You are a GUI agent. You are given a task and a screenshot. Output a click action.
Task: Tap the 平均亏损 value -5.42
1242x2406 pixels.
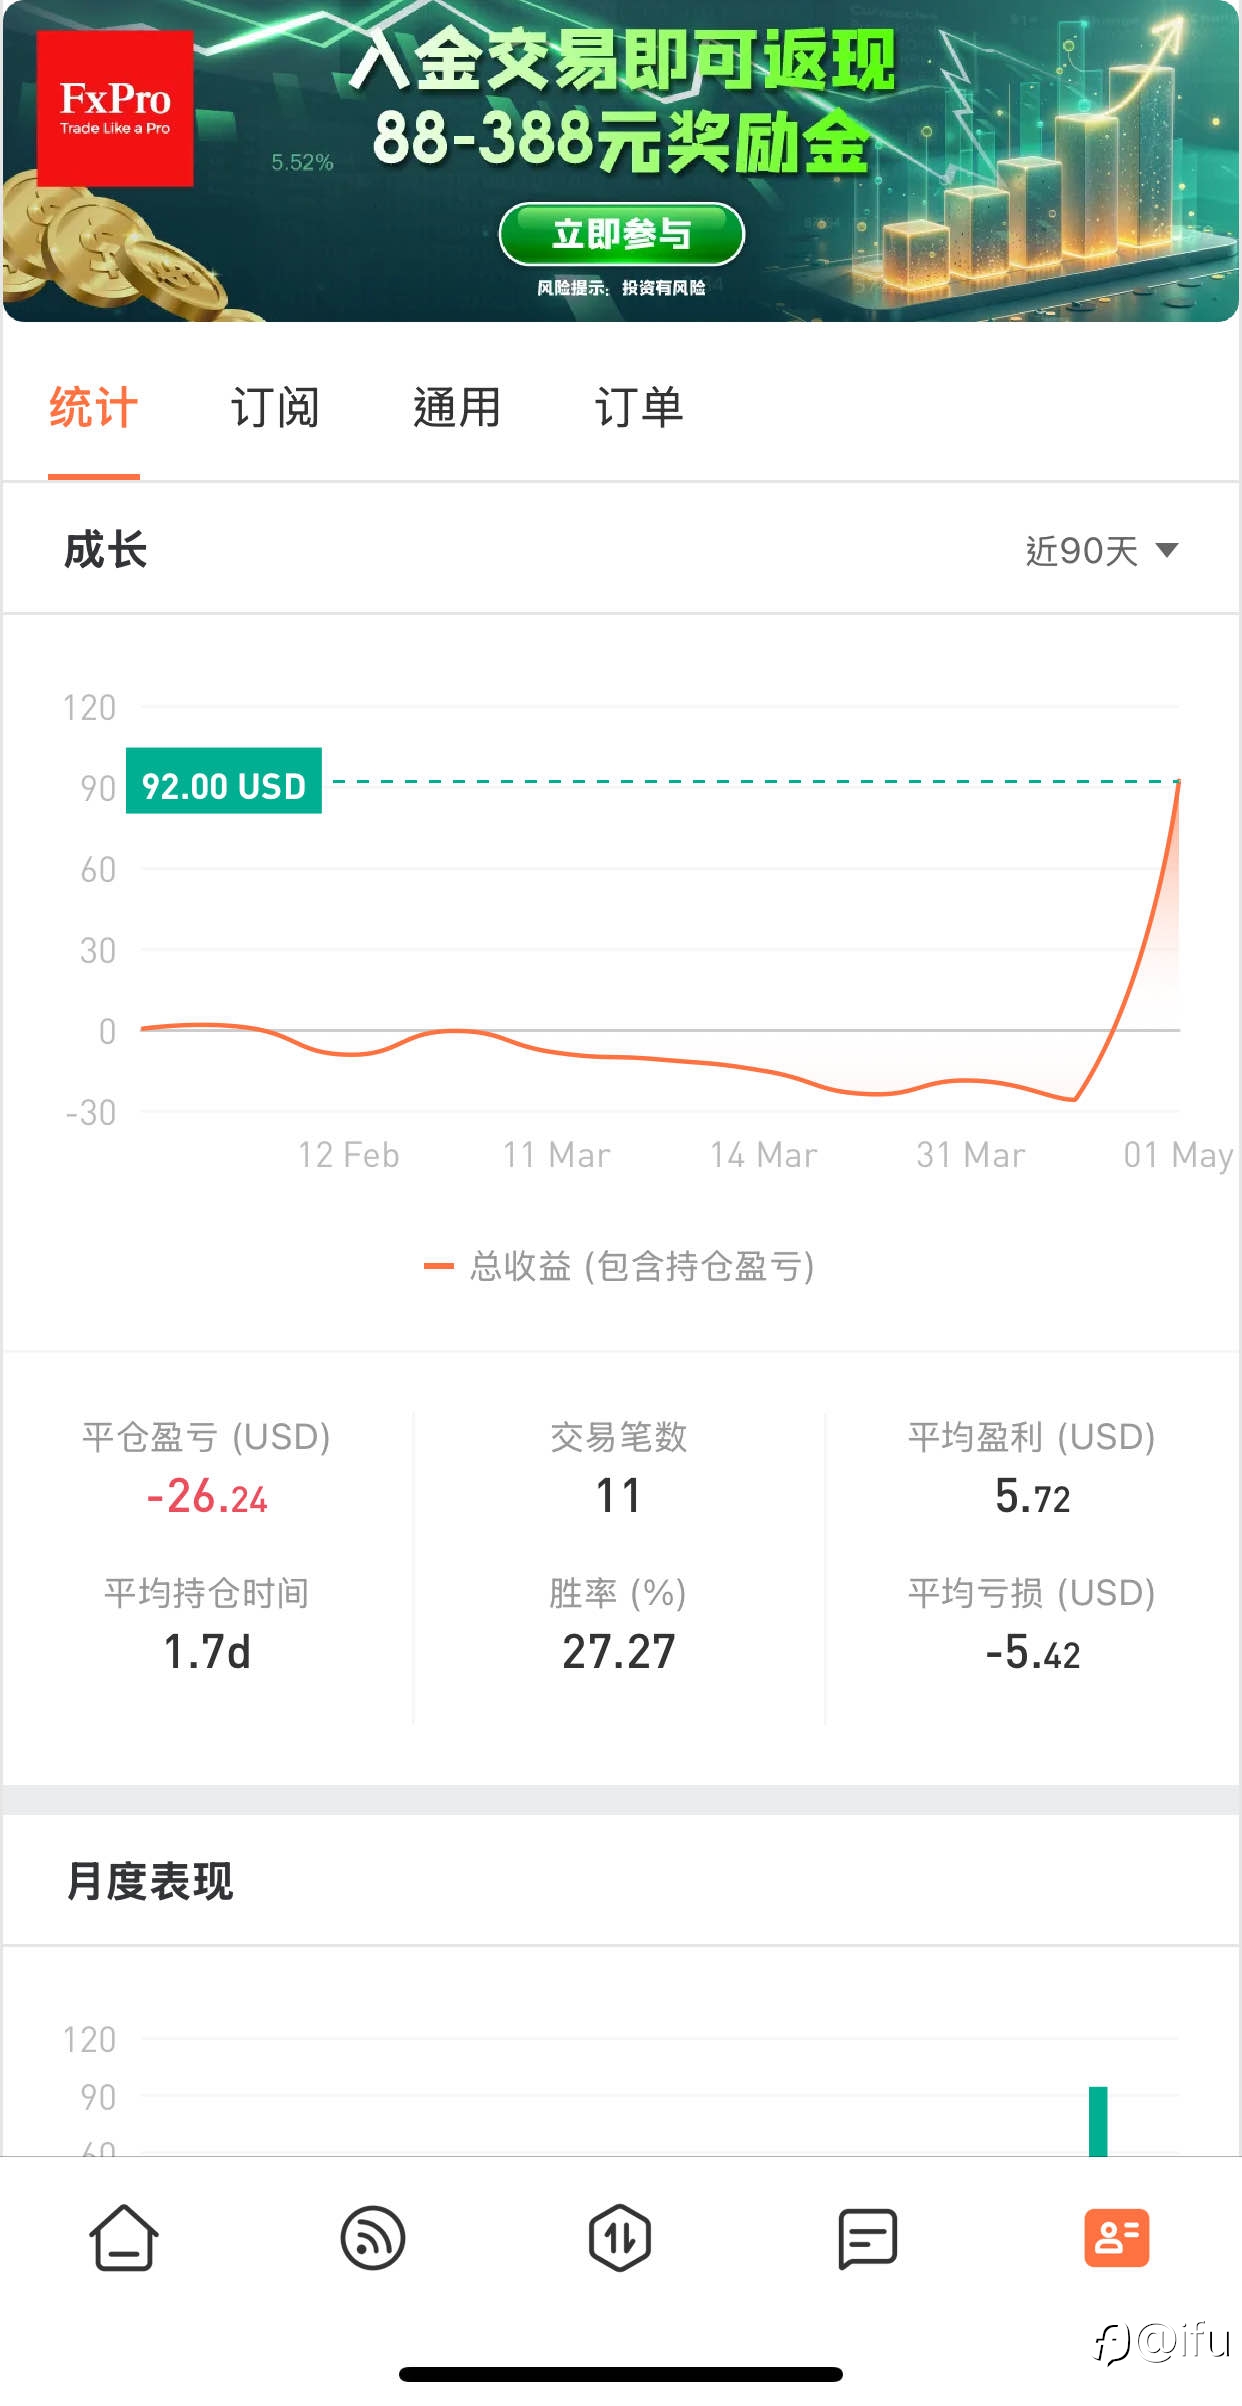pos(1032,1652)
